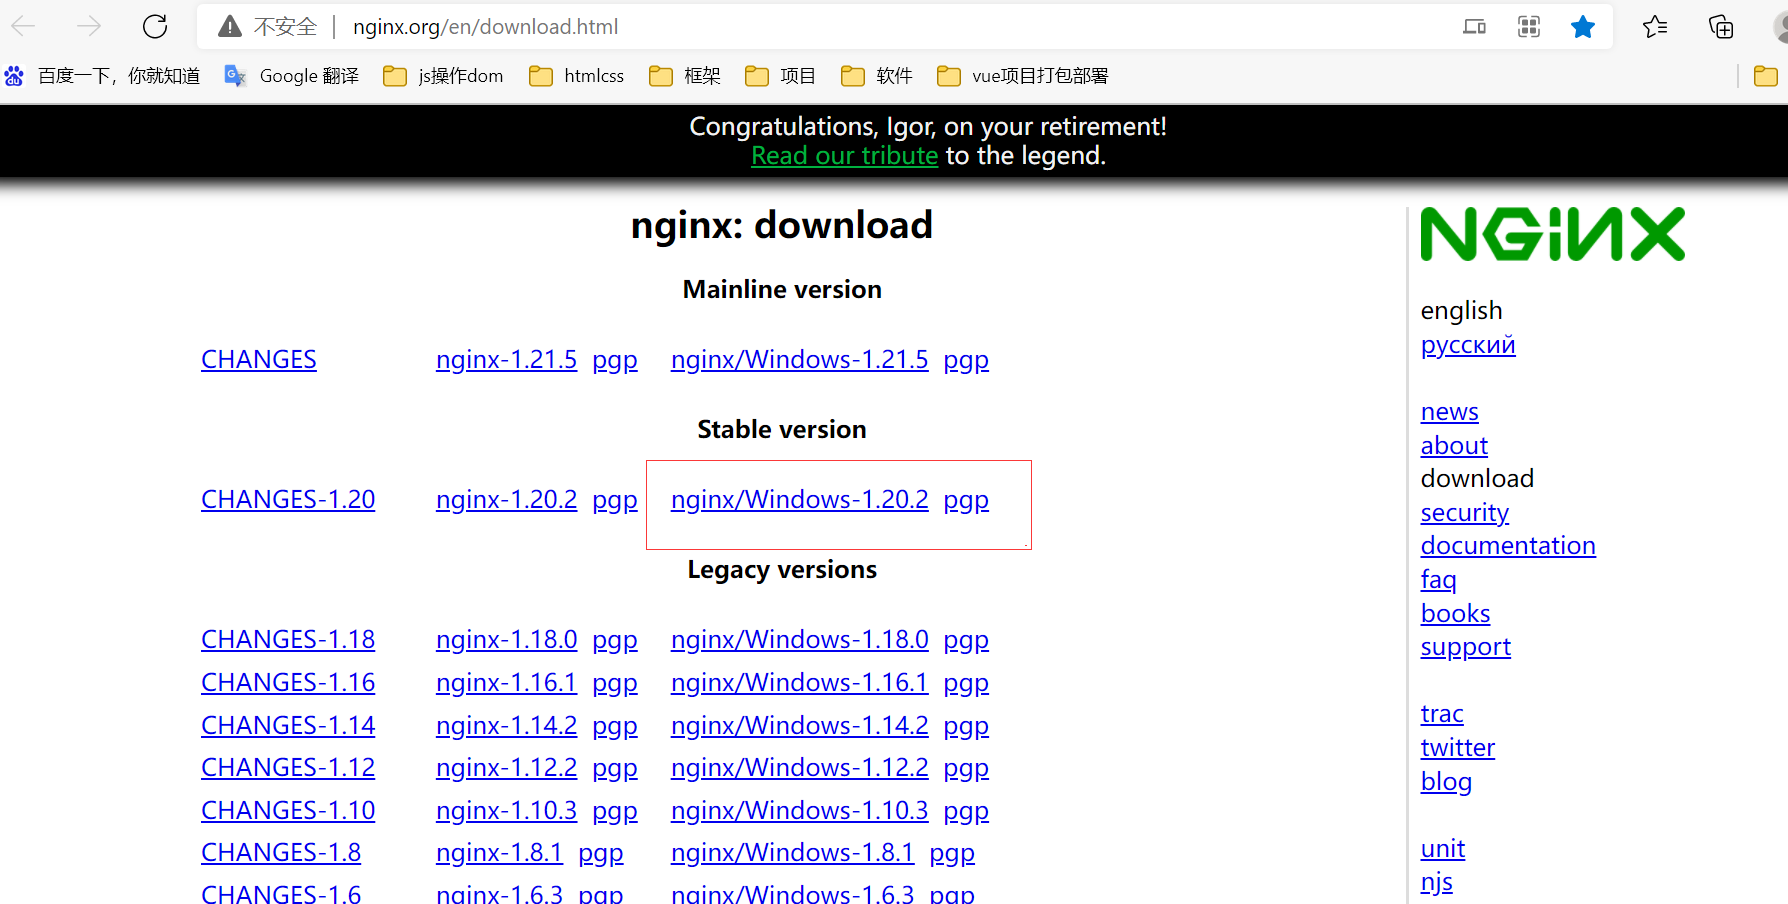This screenshot has height=904, width=1788.
Task: Reload the page with refresh icon
Action: (x=155, y=26)
